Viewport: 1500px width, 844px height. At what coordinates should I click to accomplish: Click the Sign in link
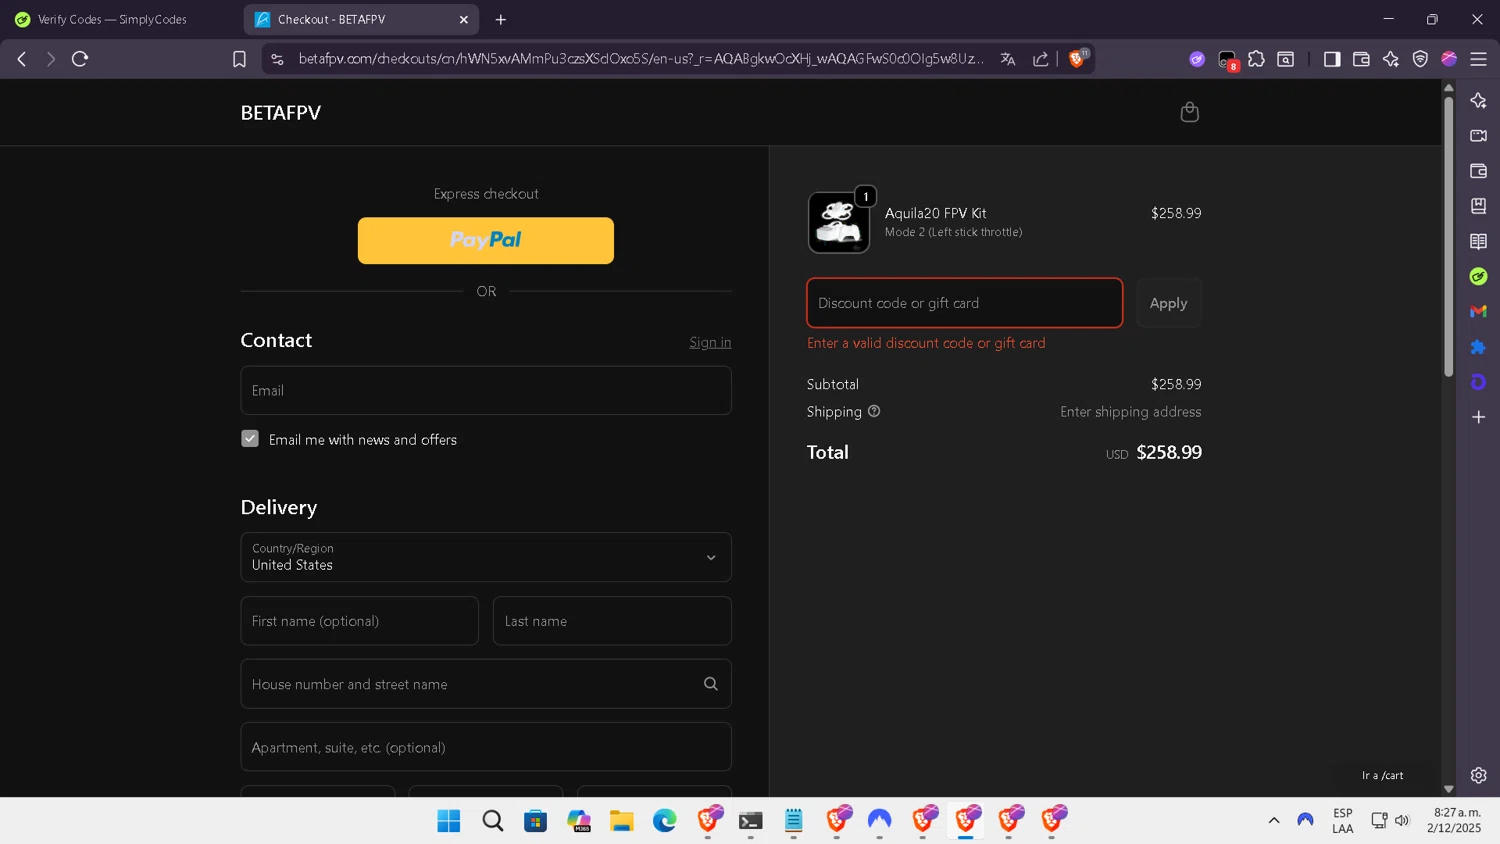click(710, 342)
